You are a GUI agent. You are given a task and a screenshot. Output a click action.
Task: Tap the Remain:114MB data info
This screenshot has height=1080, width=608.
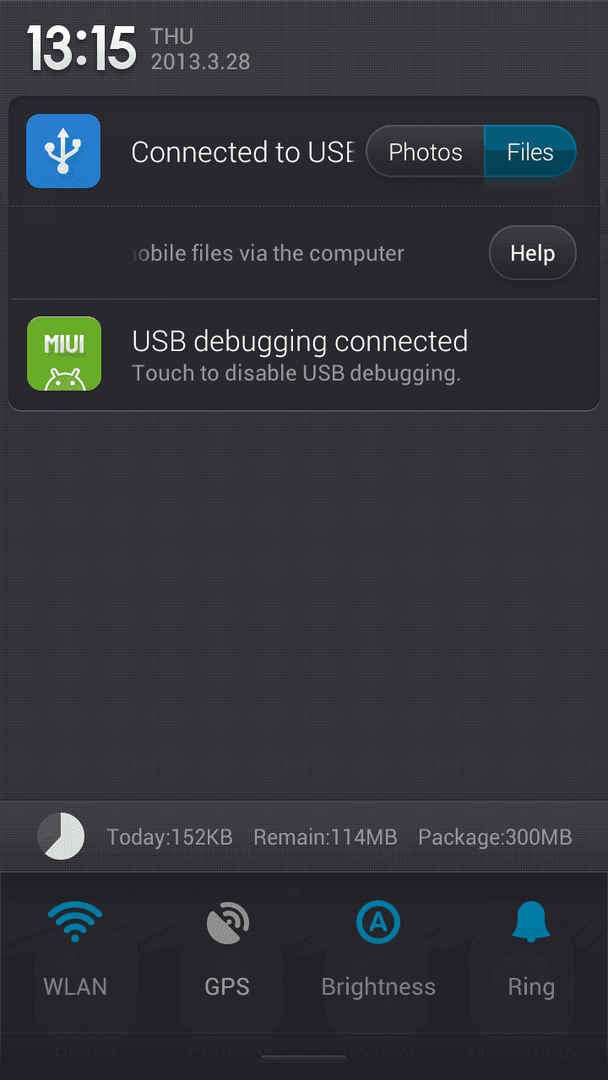point(325,838)
